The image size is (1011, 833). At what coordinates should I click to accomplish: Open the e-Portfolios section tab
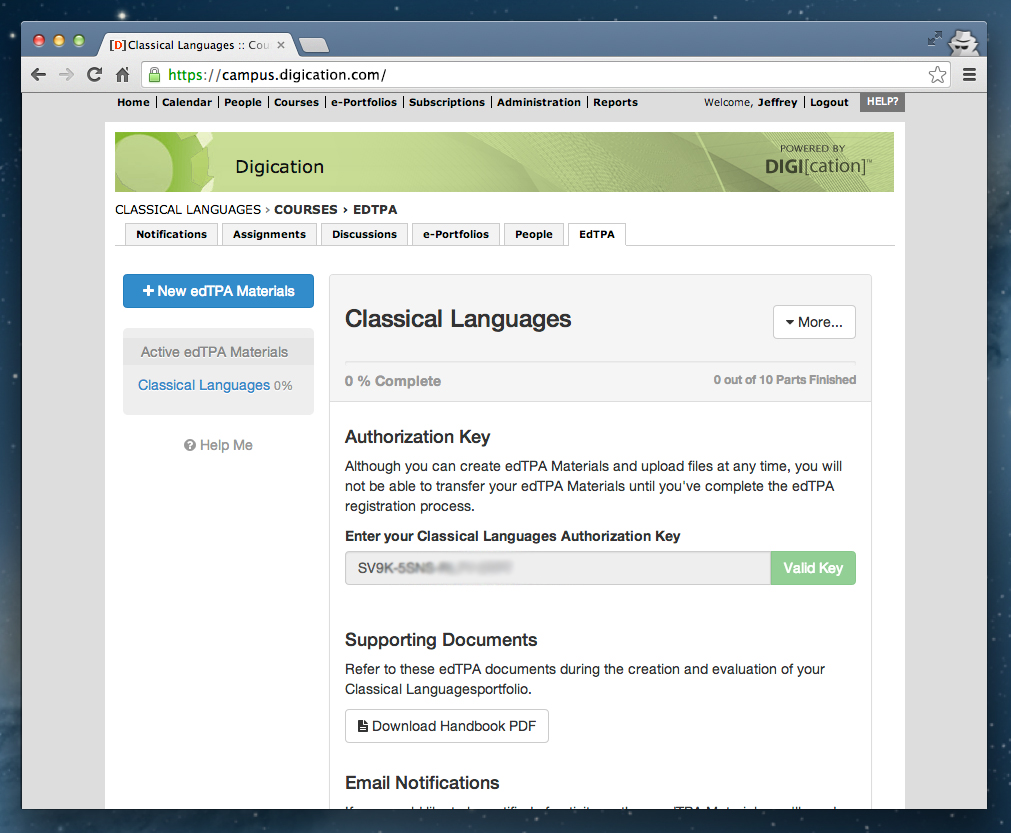coord(455,234)
